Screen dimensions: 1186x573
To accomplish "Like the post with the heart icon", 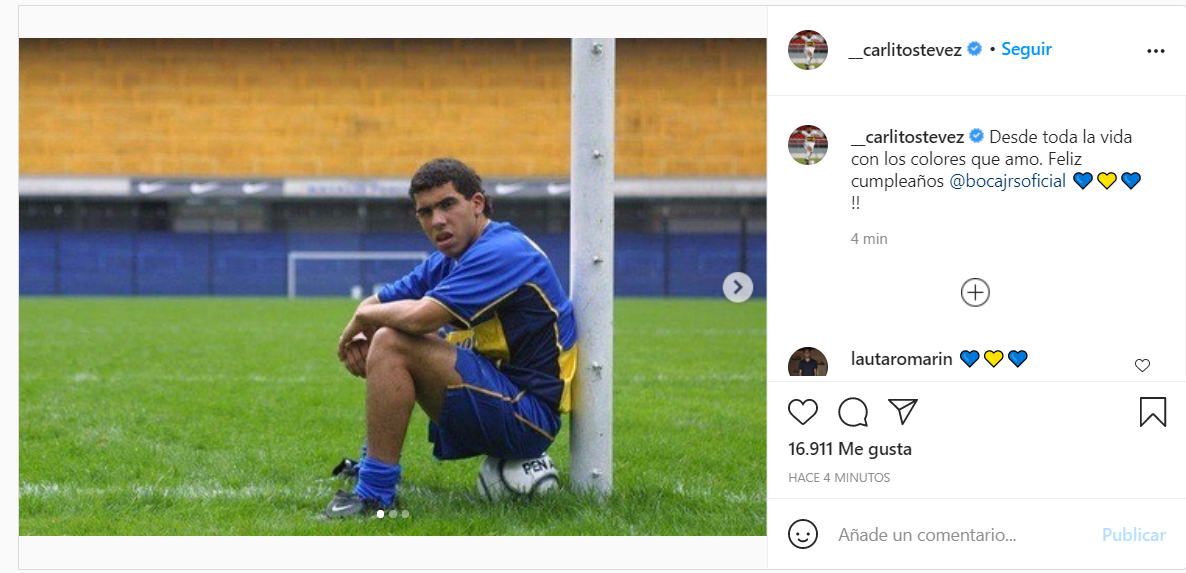I will pyautogui.click(x=803, y=412).
